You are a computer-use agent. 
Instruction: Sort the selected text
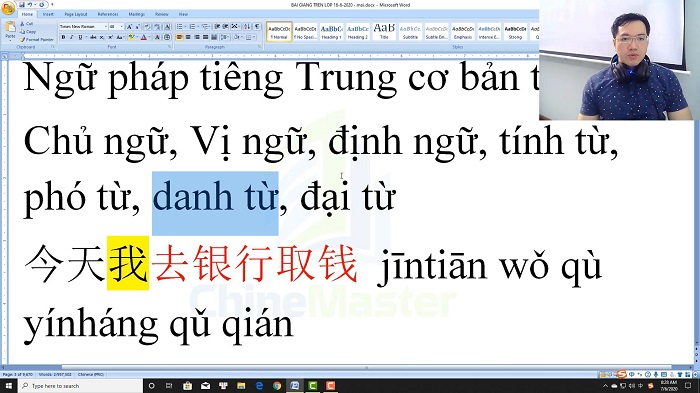coord(247,26)
